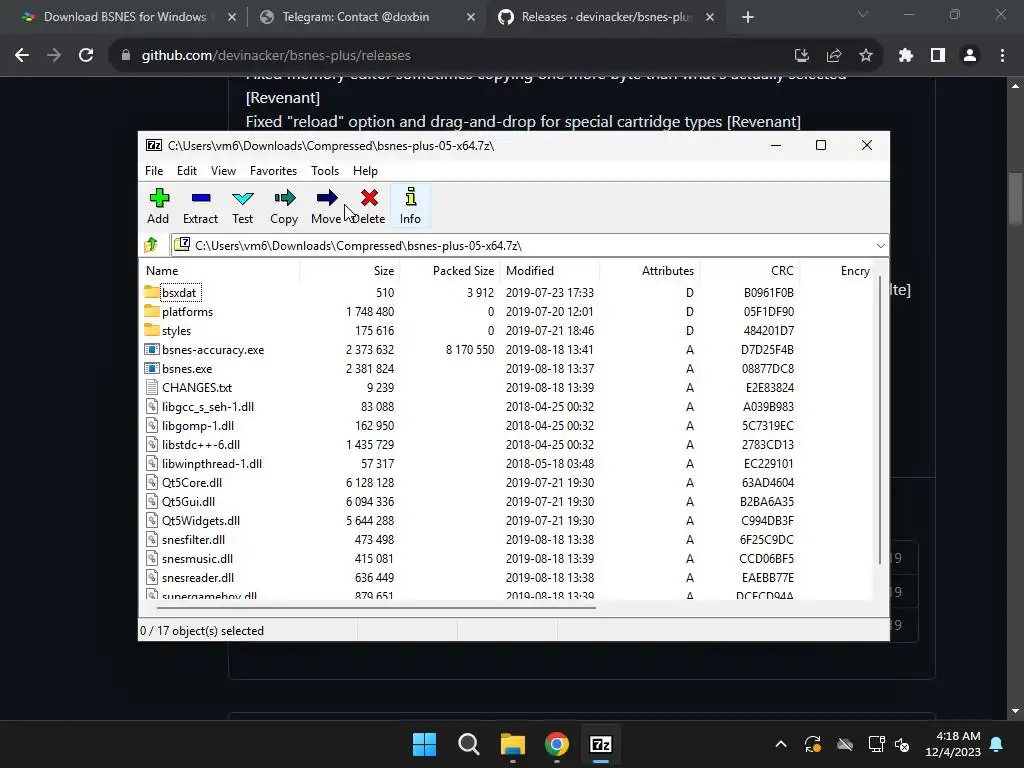
Task: Select Qt5Widgets.dll file
Action: 200,520
